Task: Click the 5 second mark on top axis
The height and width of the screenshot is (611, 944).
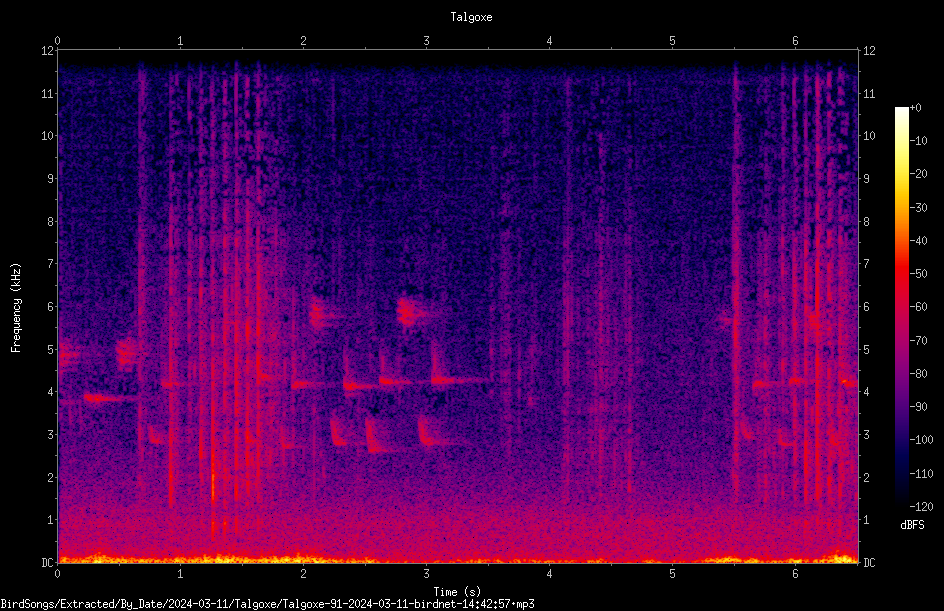Action: coord(672,41)
